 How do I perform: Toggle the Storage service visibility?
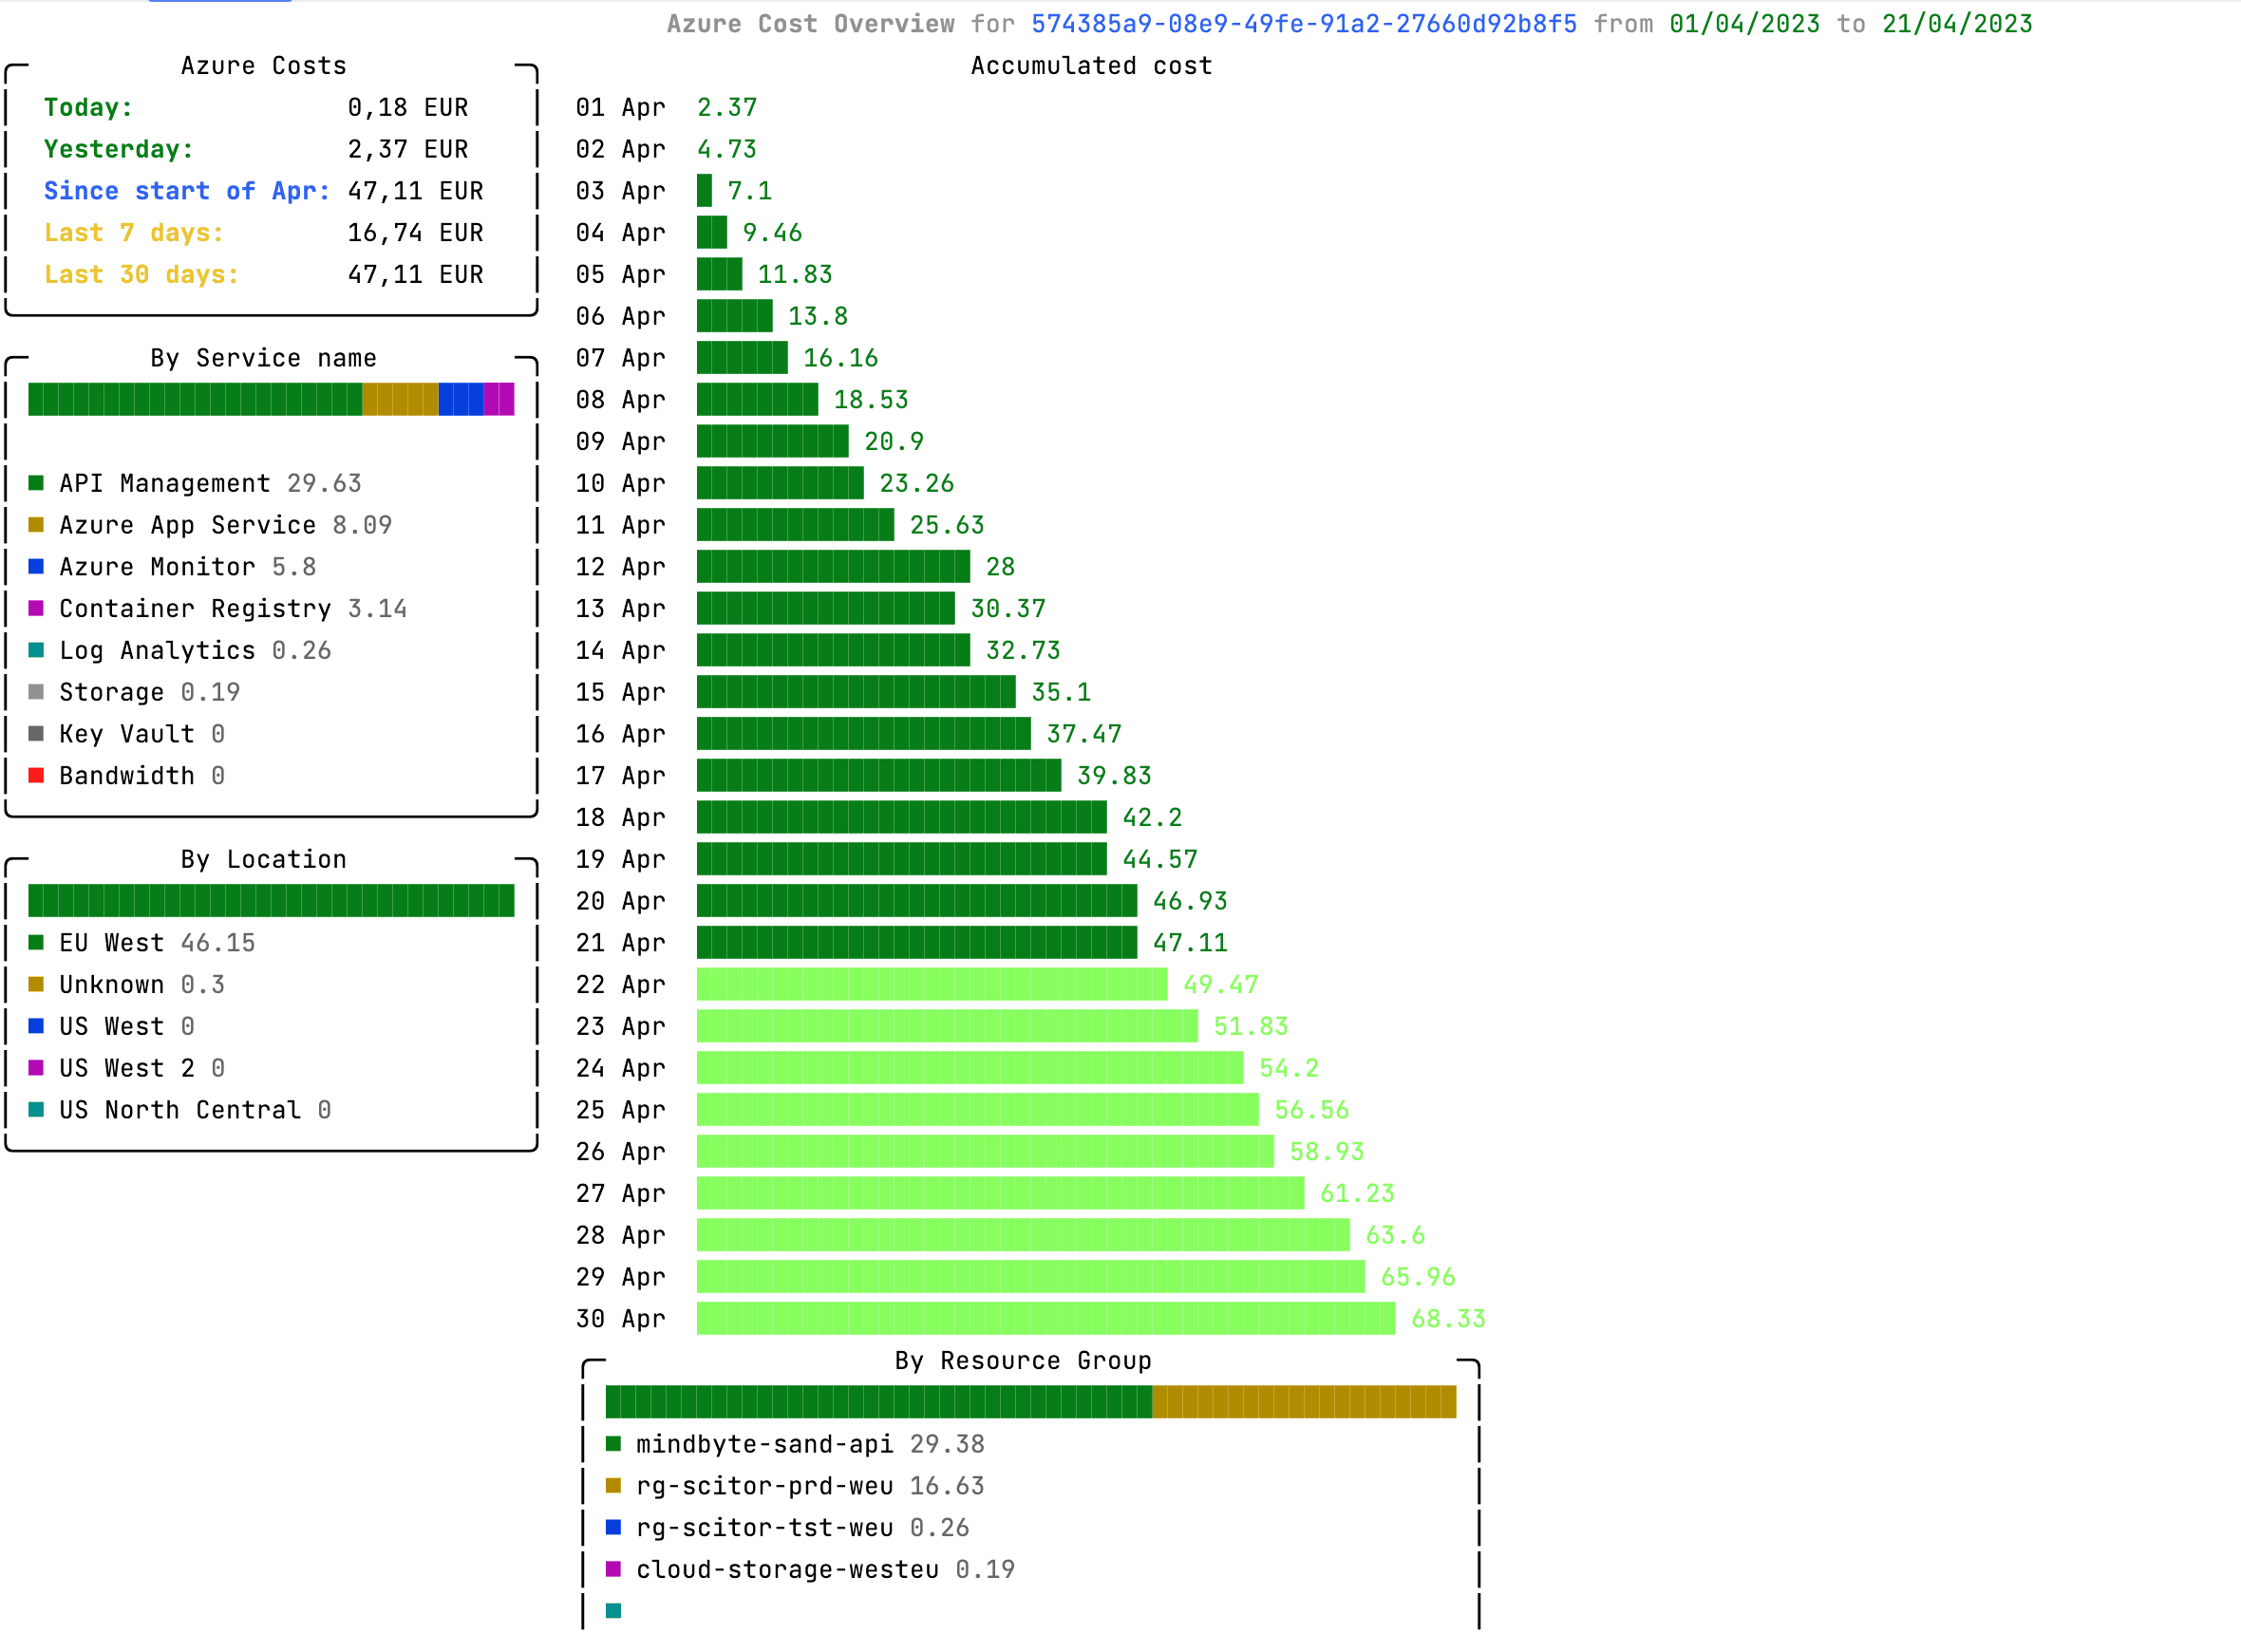(x=37, y=691)
